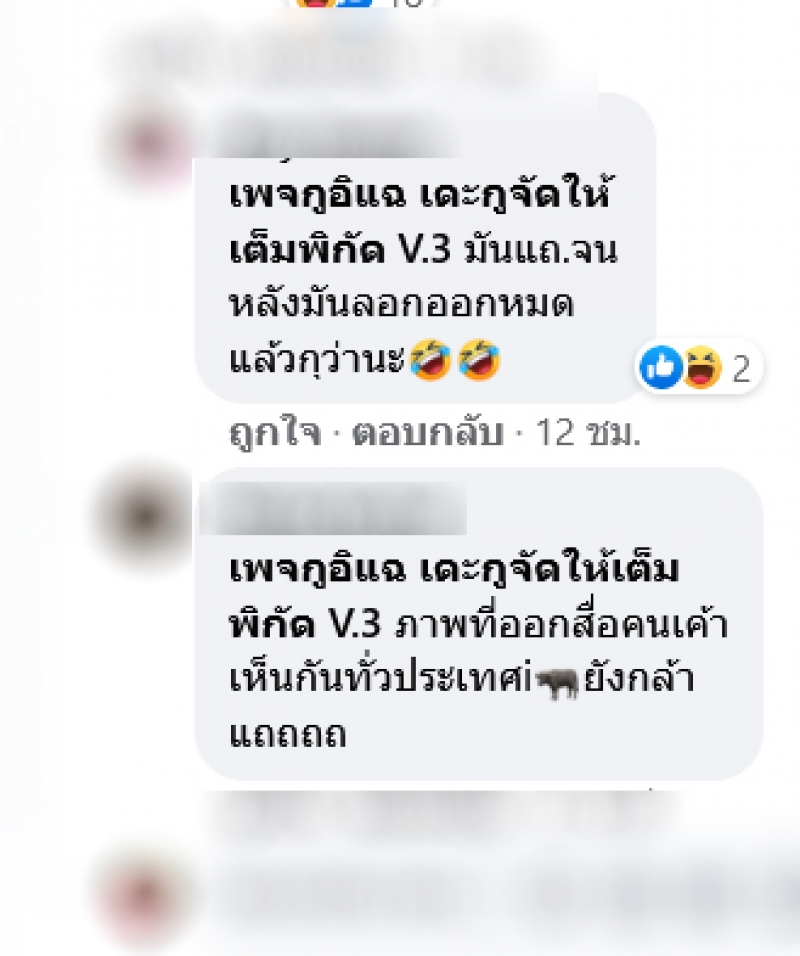Viewport: 800px width, 956px height.
Task: Click the blurred avatar beside the ภาพที่ออกสื่อ comment
Action: pos(145,517)
